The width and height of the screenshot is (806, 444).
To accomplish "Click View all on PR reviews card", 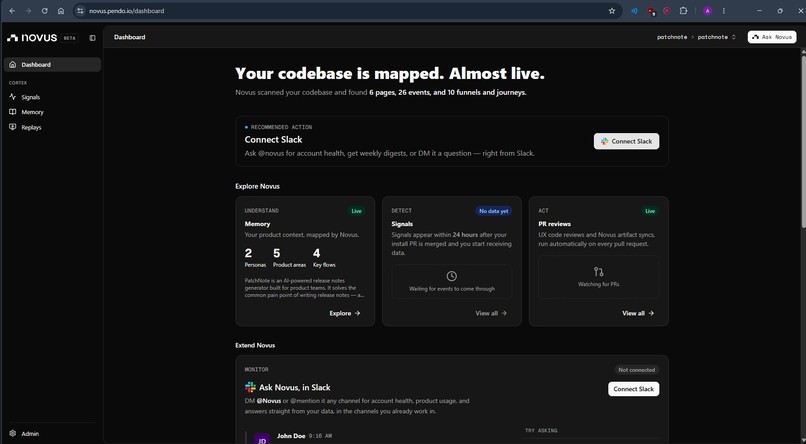I will pyautogui.click(x=638, y=313).
